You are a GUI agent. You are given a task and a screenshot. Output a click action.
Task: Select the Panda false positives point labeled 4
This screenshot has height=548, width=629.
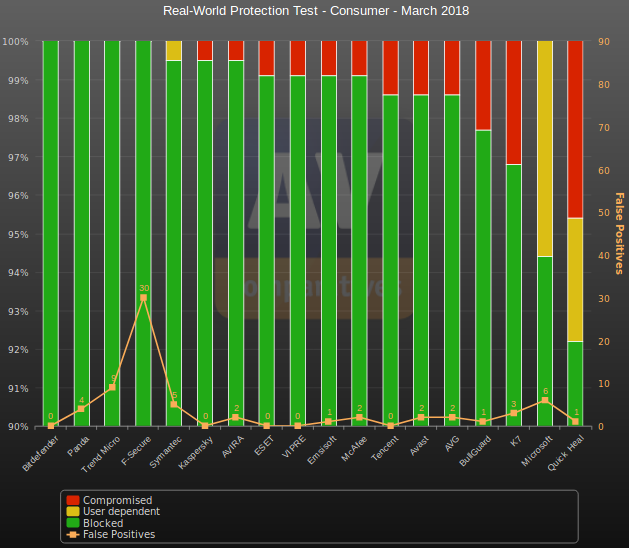click(81, 409)
